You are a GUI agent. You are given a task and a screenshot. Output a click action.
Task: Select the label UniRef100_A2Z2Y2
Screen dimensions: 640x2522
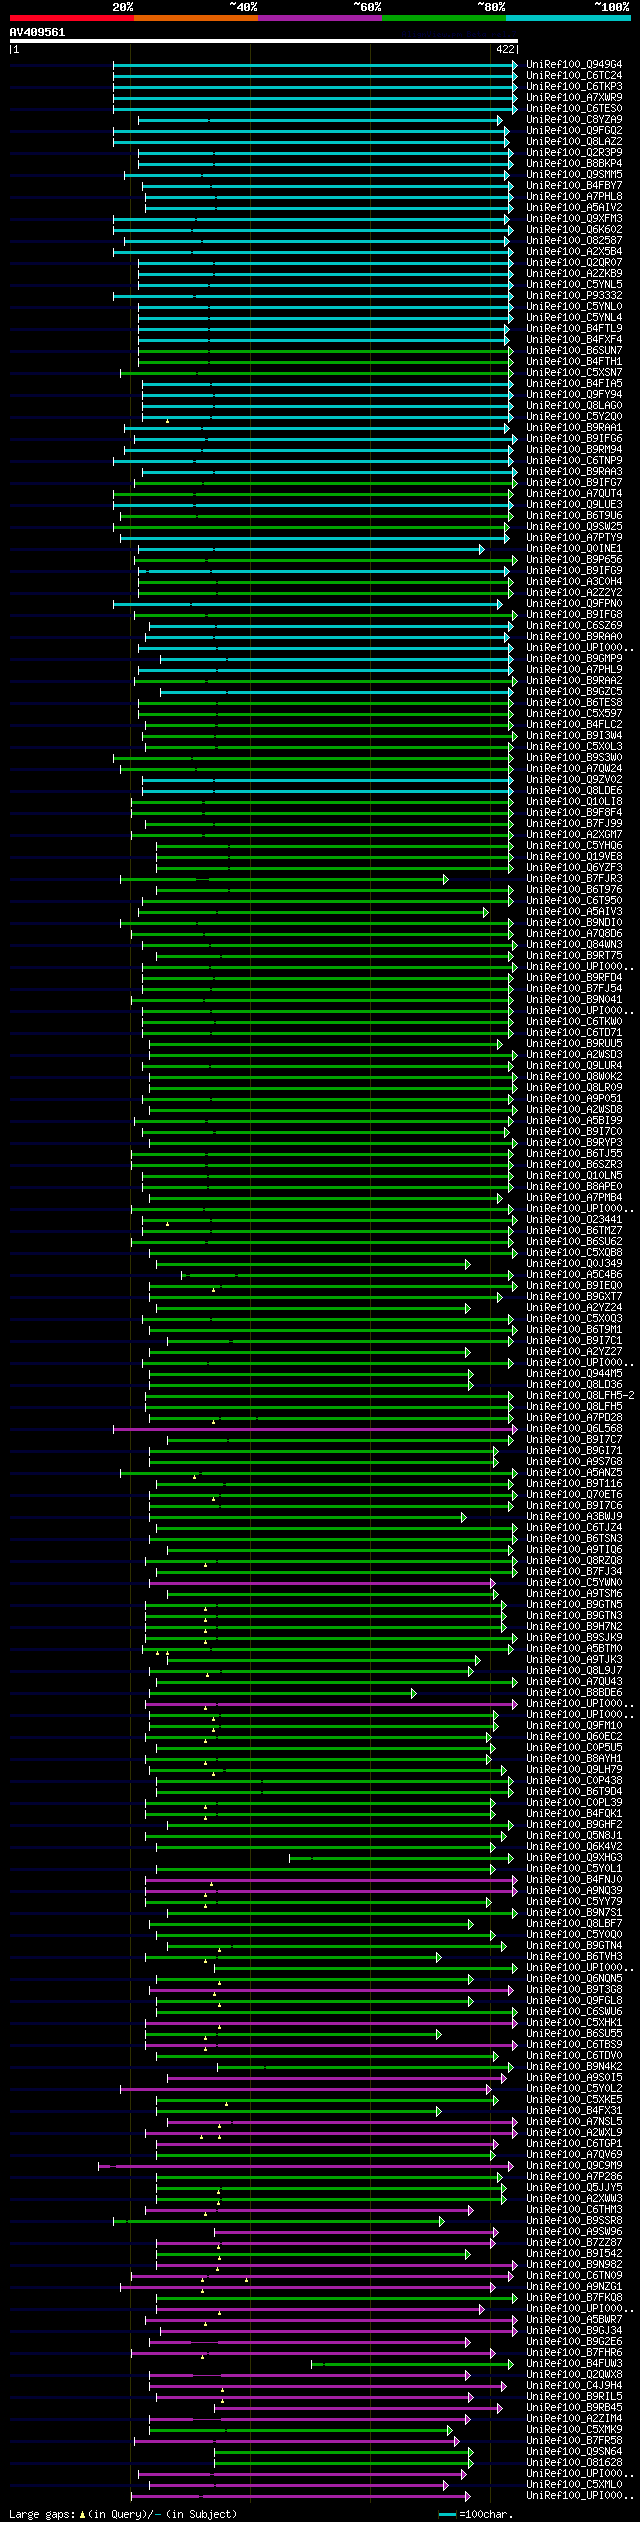click(x=574, y=593)
